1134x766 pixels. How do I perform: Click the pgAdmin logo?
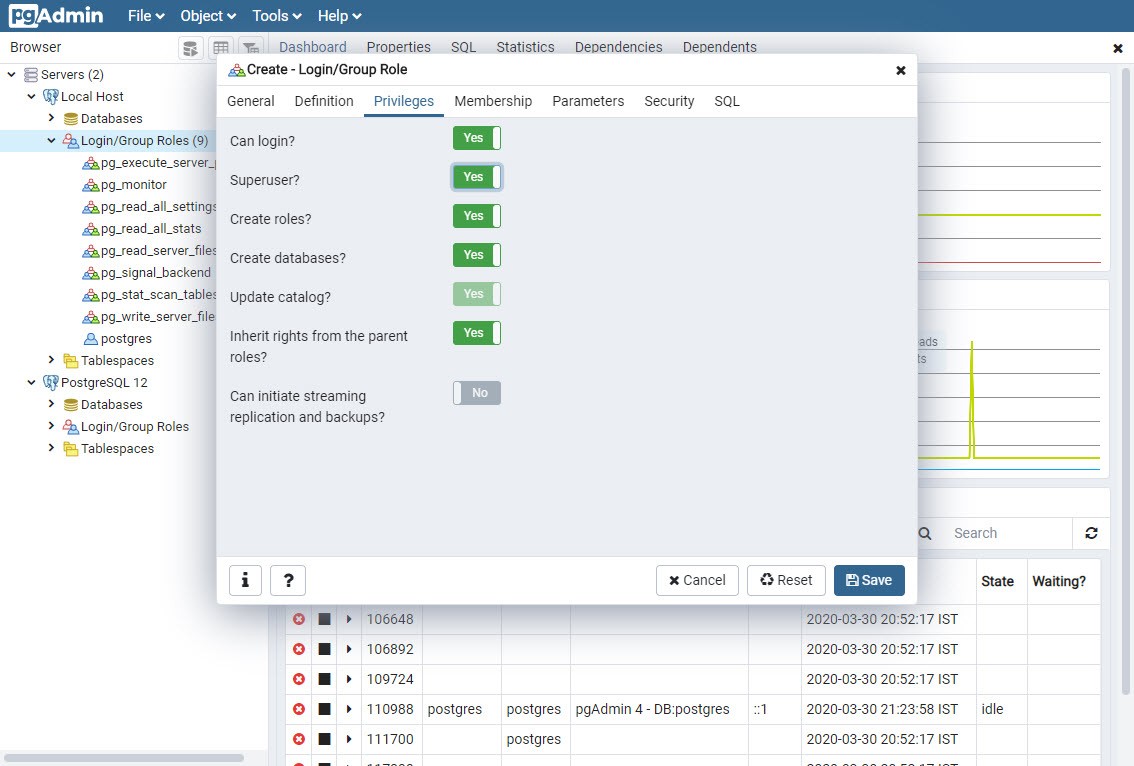point(56,15)
